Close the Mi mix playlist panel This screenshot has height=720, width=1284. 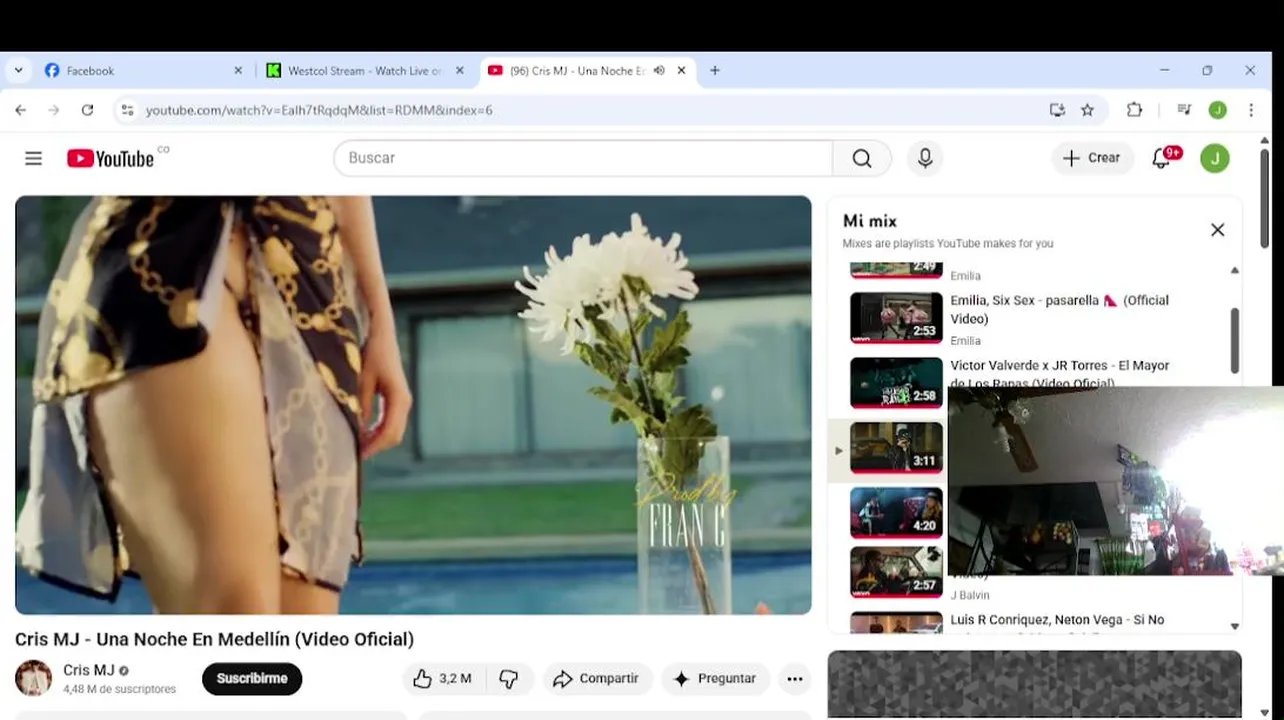(1217, 230)
